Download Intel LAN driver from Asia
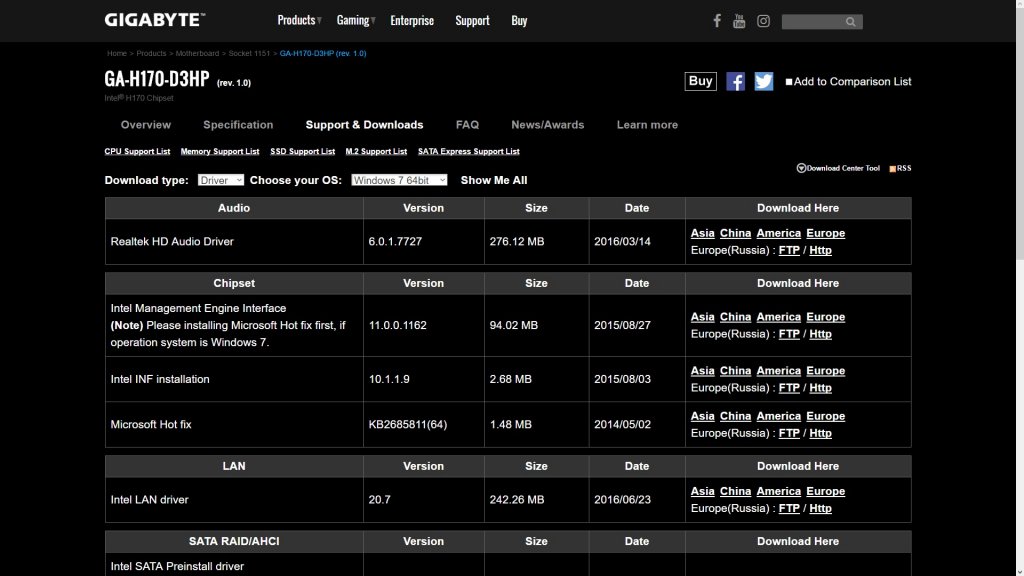 tap(703, 491)
